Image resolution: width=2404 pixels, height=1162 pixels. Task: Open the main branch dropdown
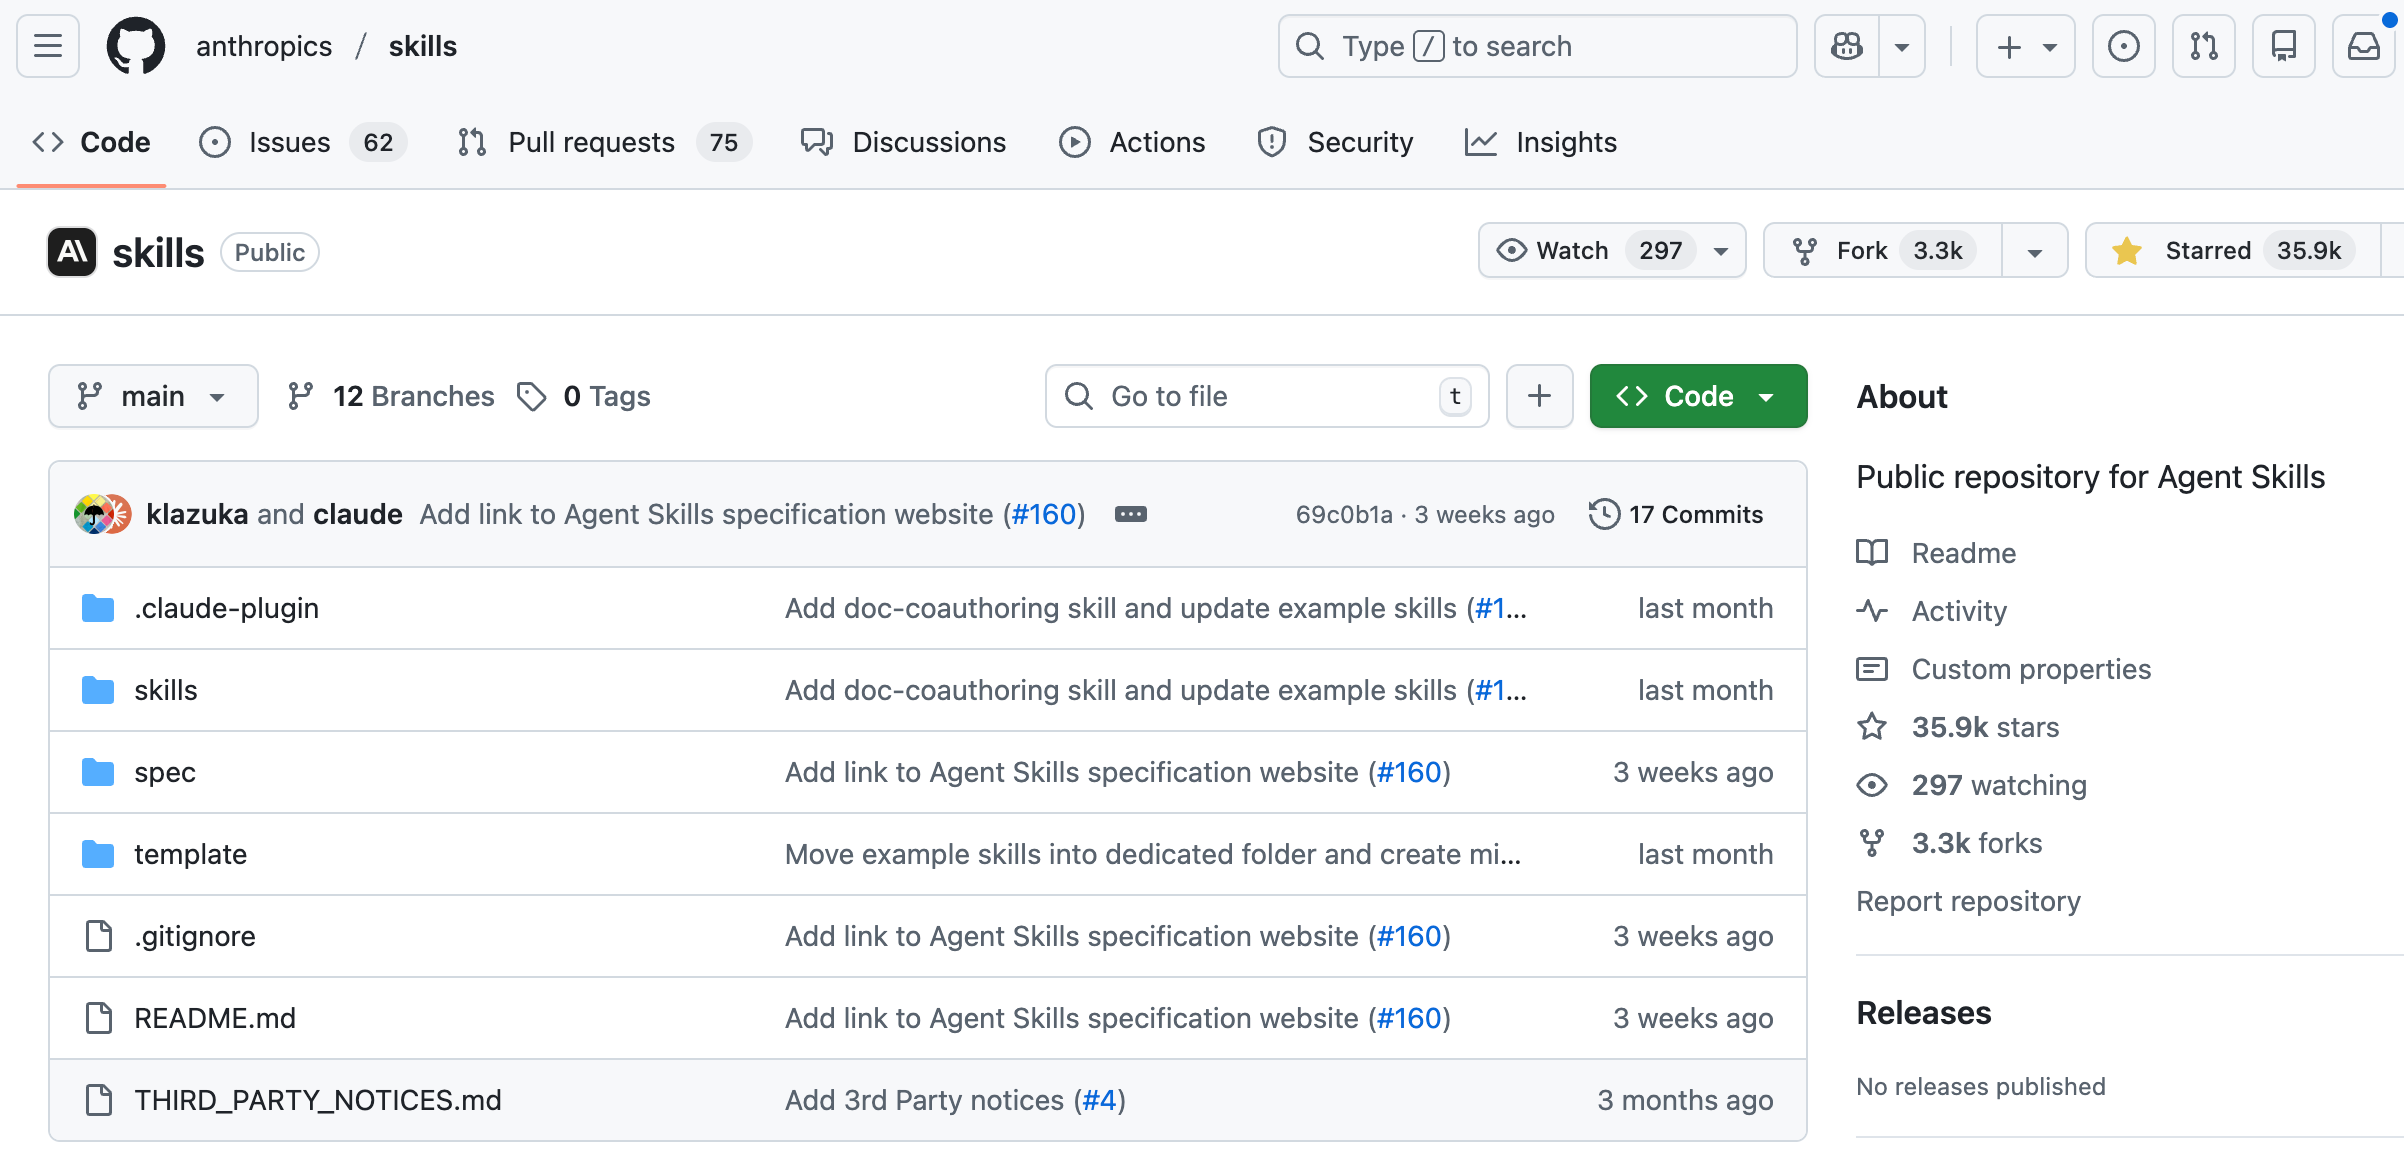pyautogui.click(x=153, y=396)
